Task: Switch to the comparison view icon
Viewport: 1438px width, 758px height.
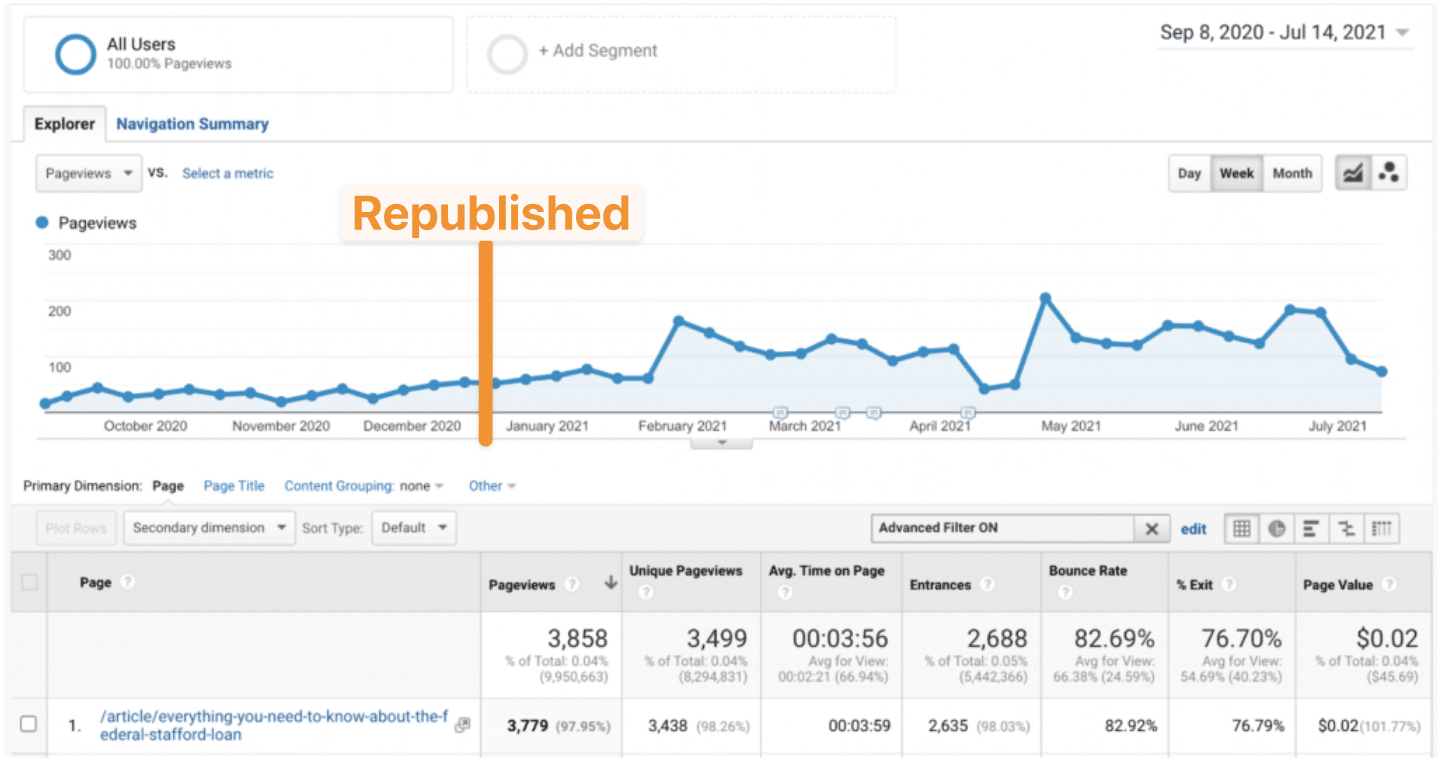Action: pos(1346,529)
